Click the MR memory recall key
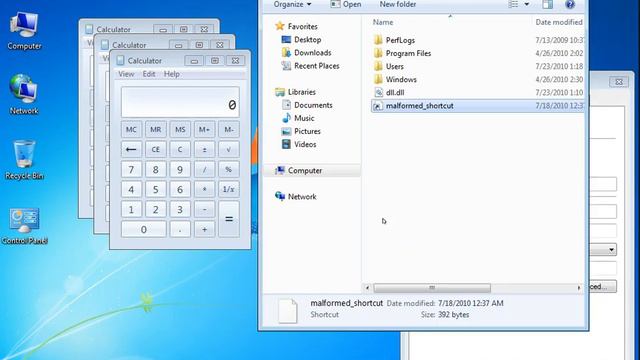Image resolution: width=640 pixels, height=360 pixels. 156,129
